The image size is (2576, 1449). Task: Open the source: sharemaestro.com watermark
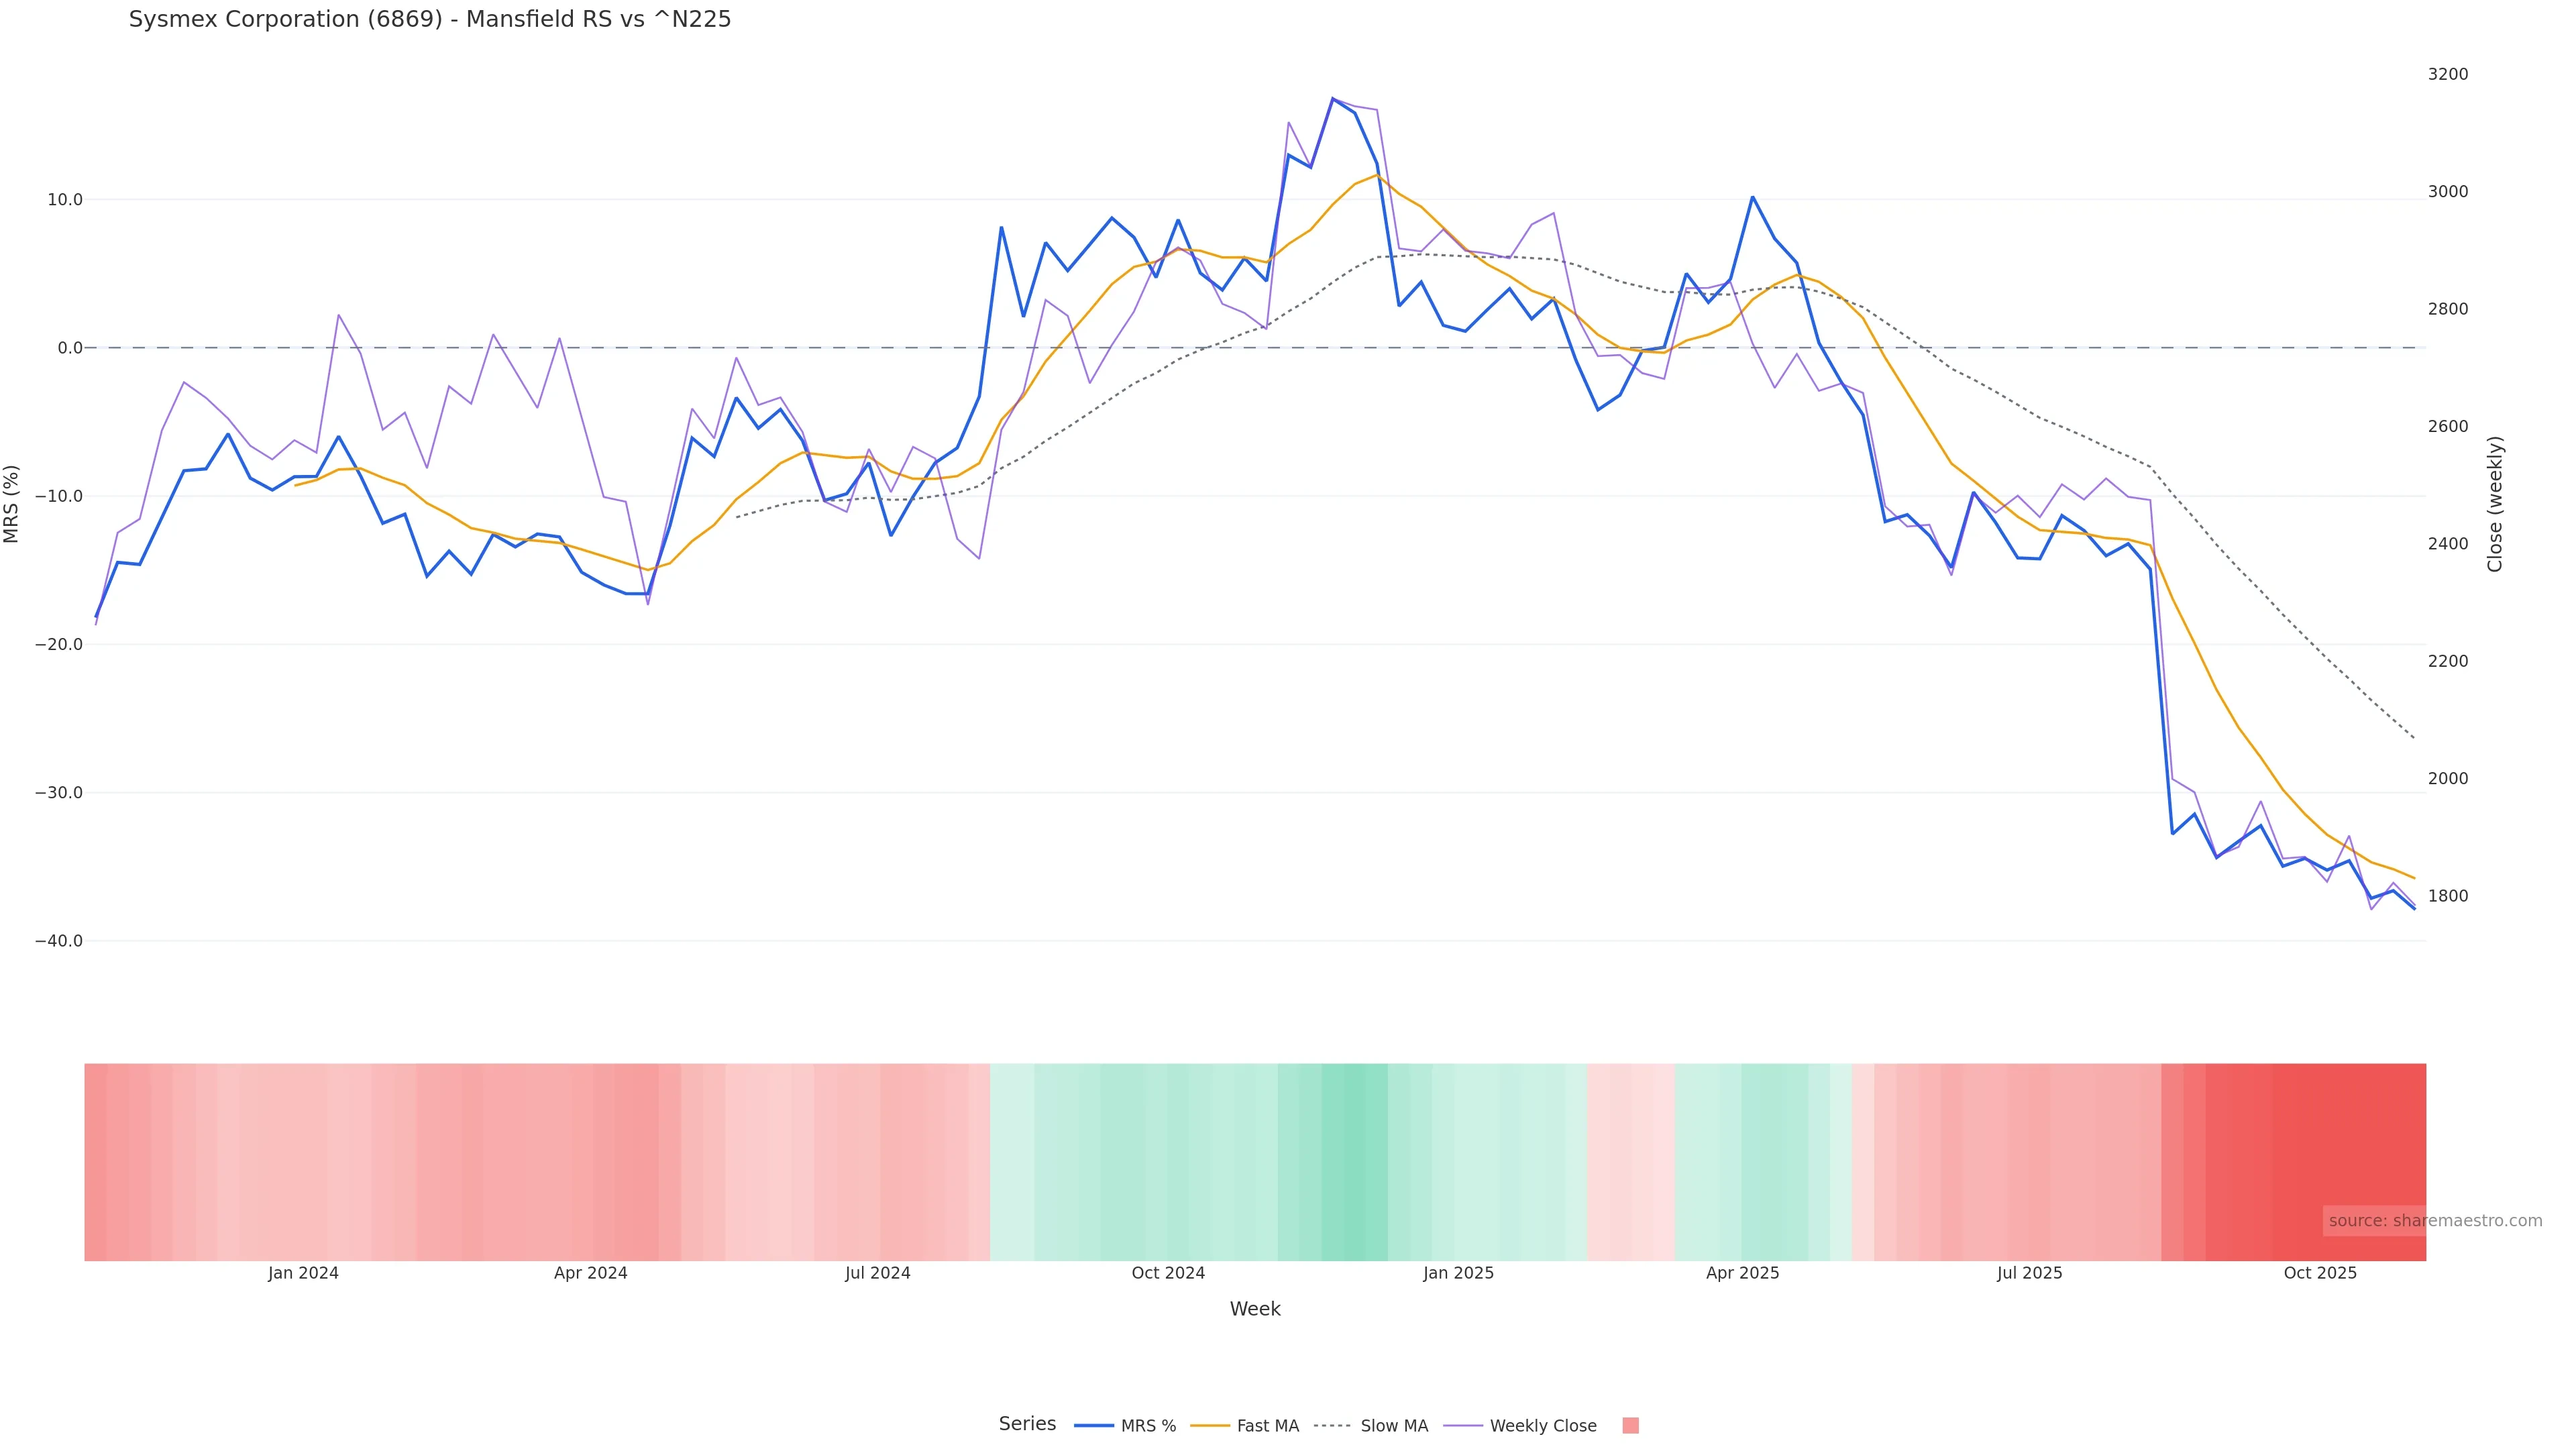[2435, 1221]
